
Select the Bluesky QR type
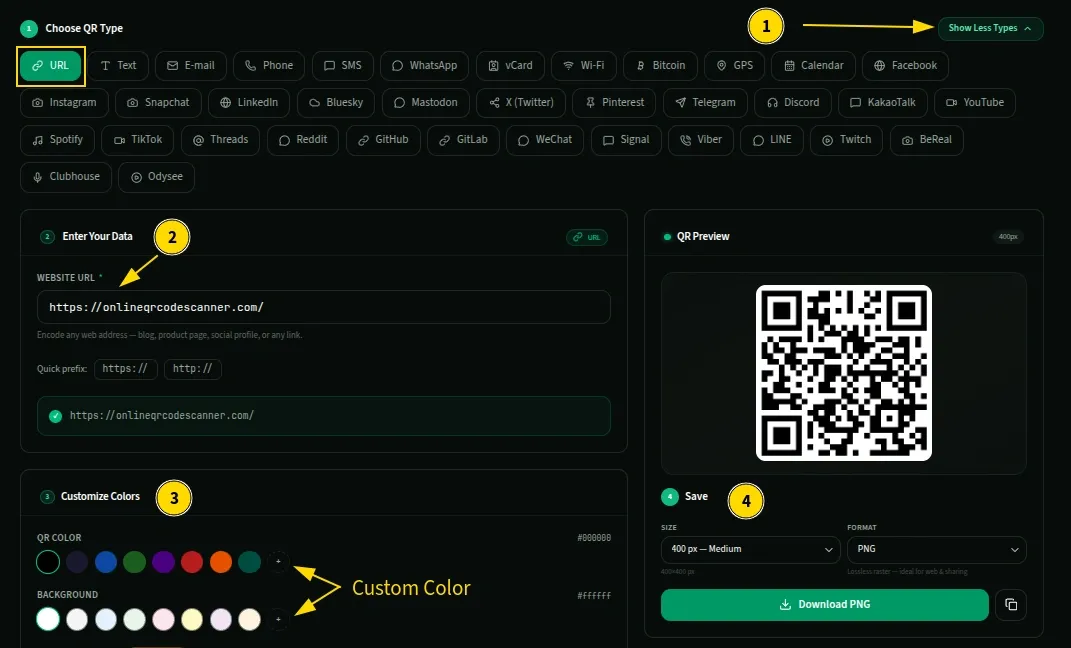click(335, 102)
